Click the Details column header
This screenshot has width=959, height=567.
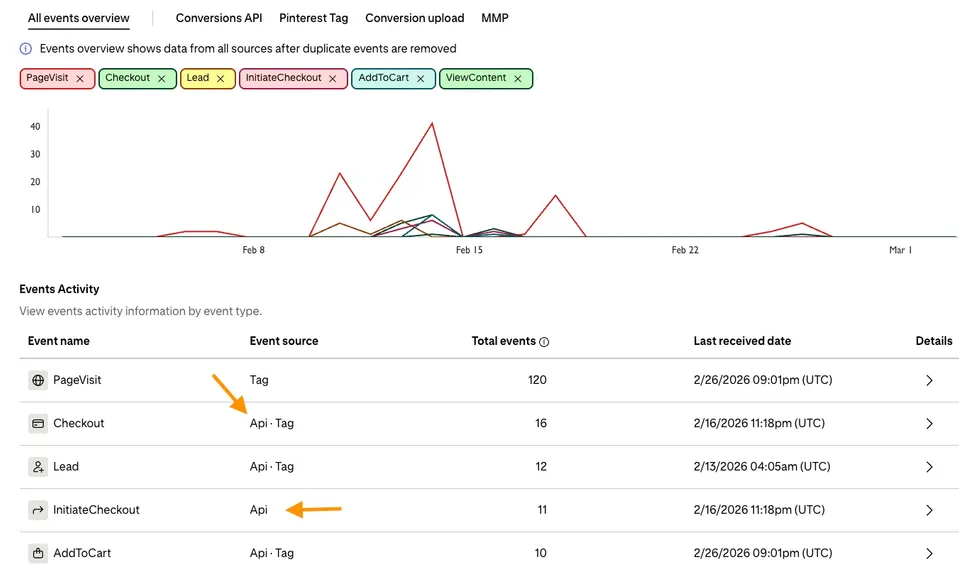pyautogui.click(x=934, y=341)
